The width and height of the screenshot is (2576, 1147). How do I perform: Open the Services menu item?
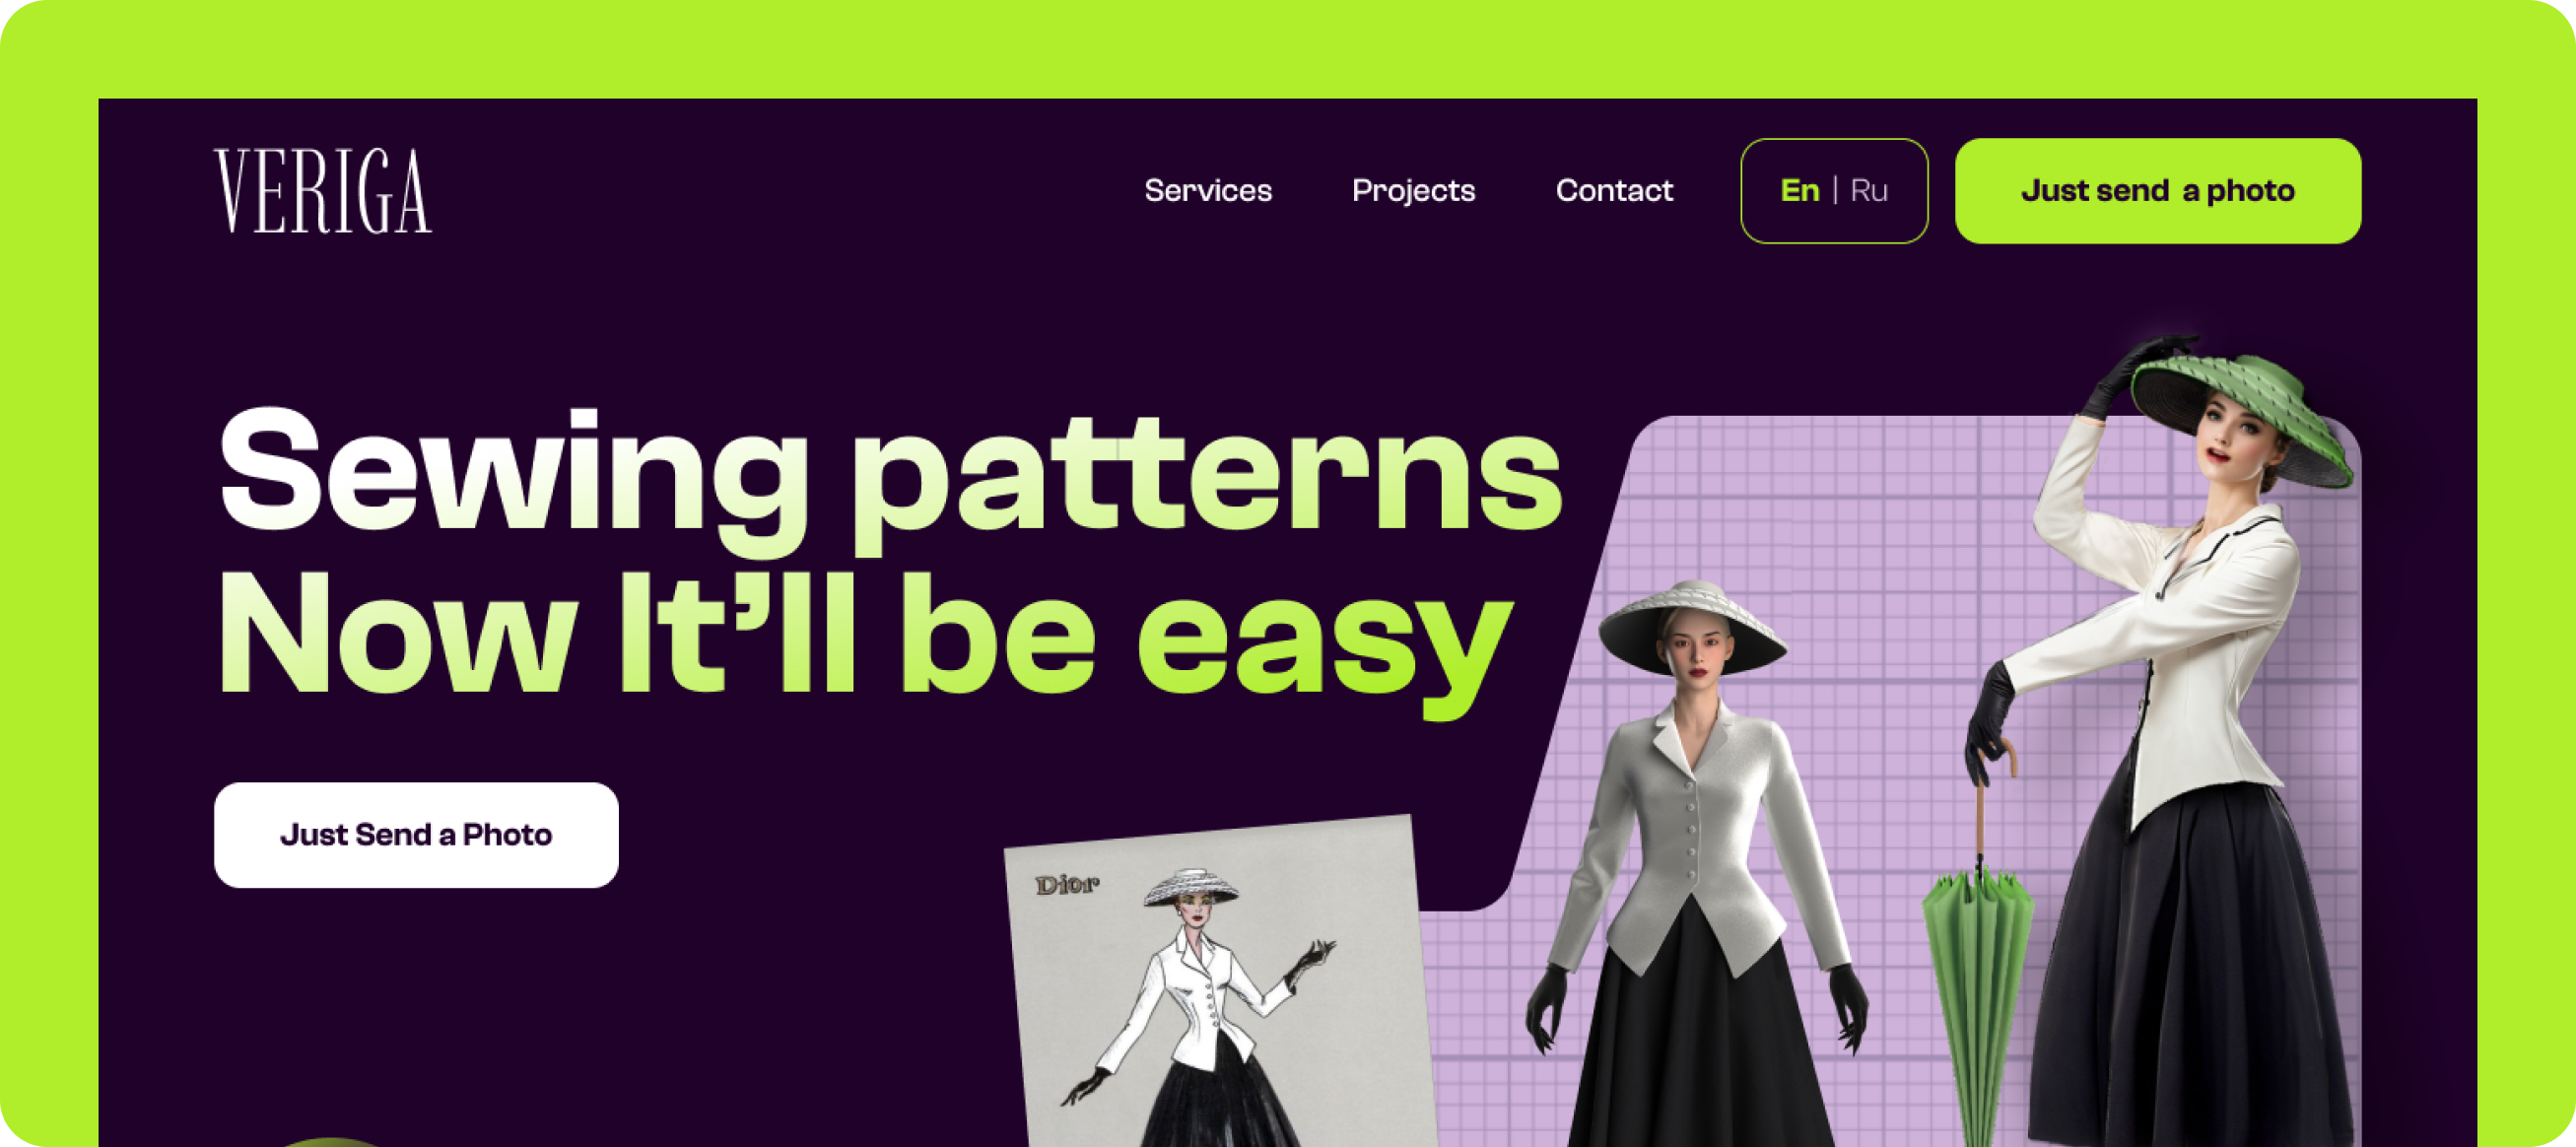click(1208, 190)
